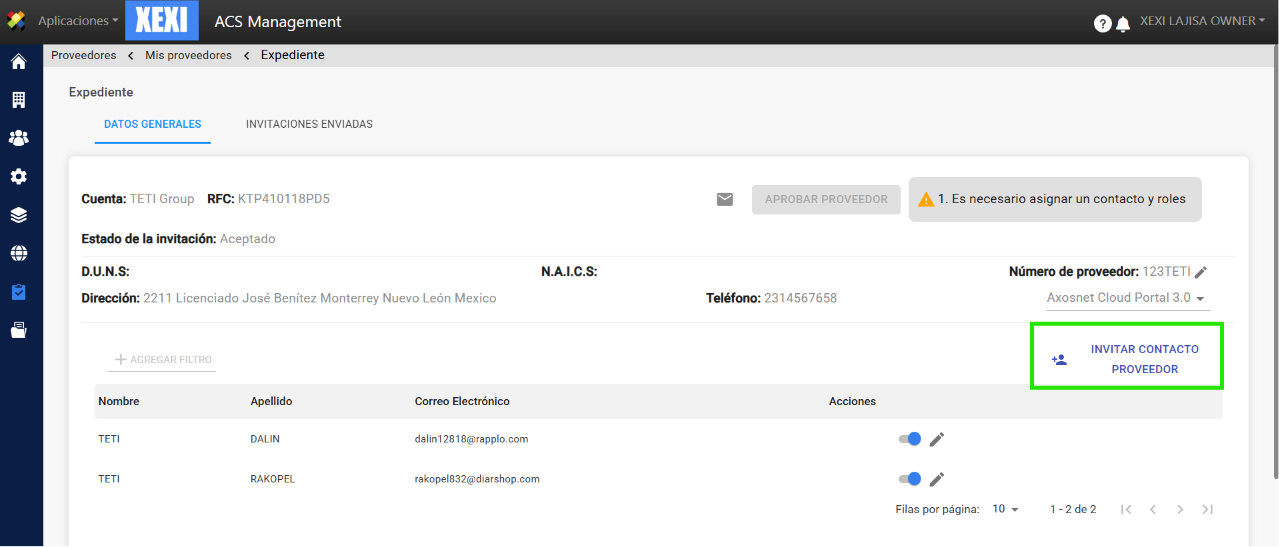Click email rakopel832@diarshop.com
The height and width of the screenshot is (547, 1279).
pyautogui.click(x=477, y=479)
